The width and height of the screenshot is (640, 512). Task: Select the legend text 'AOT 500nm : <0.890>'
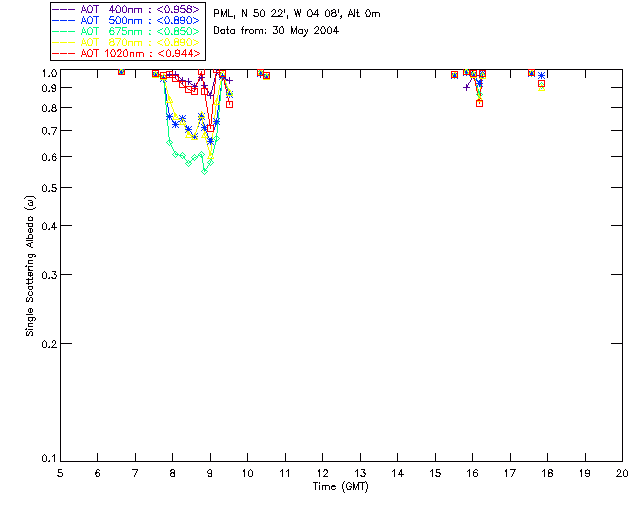click(140, 20)
